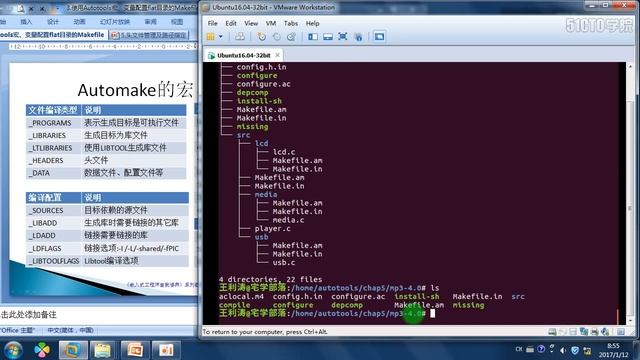
Task: Click the PowerPoint quick access print preview icon
Action: pos(20,8)
